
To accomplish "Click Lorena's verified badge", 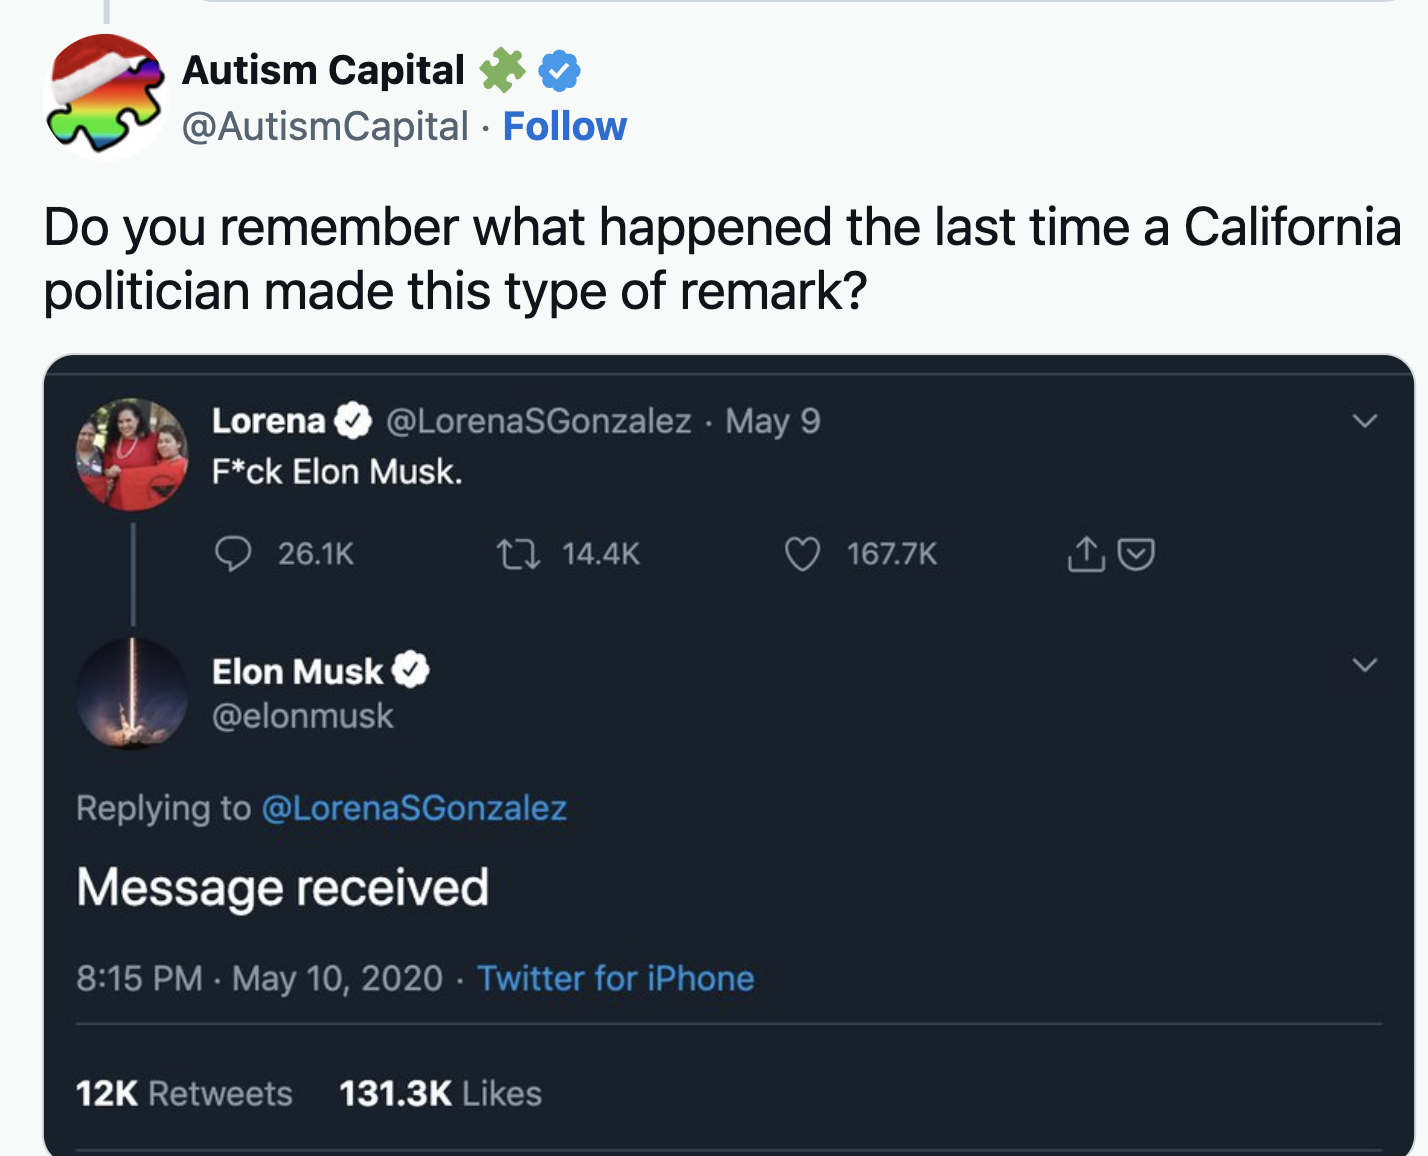I will tap(352, 421).
